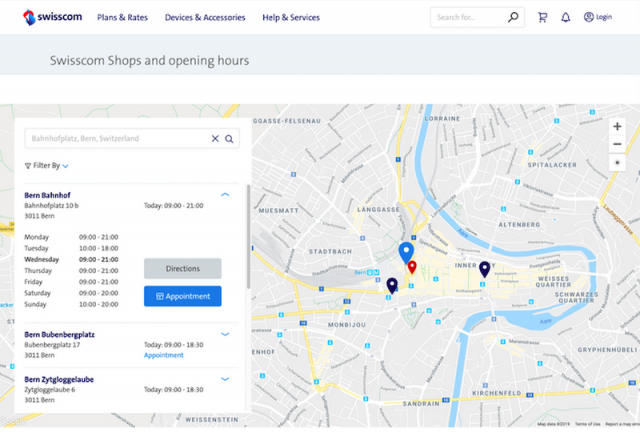The width and height of the screenshot is (640, 433).
Task: Center map on my location
Action: 617,162
